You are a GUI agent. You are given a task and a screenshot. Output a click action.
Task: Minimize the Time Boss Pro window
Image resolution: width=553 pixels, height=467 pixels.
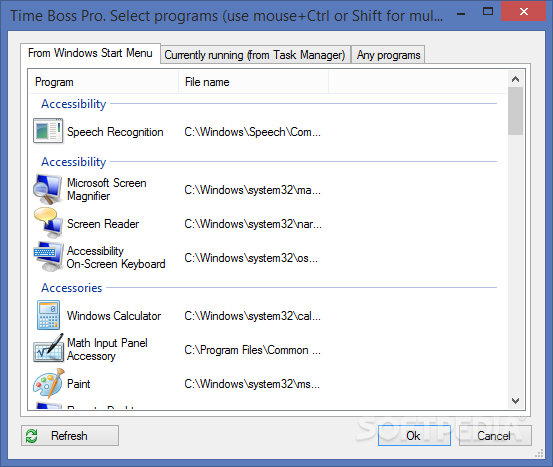461,14
